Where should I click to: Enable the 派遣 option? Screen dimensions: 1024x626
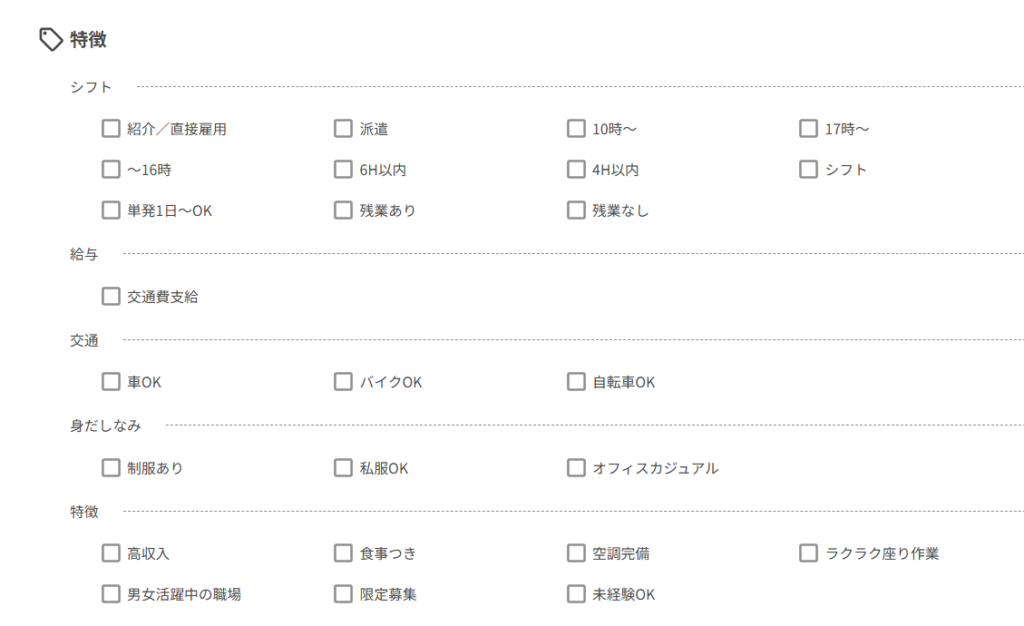tap(343, 128)
